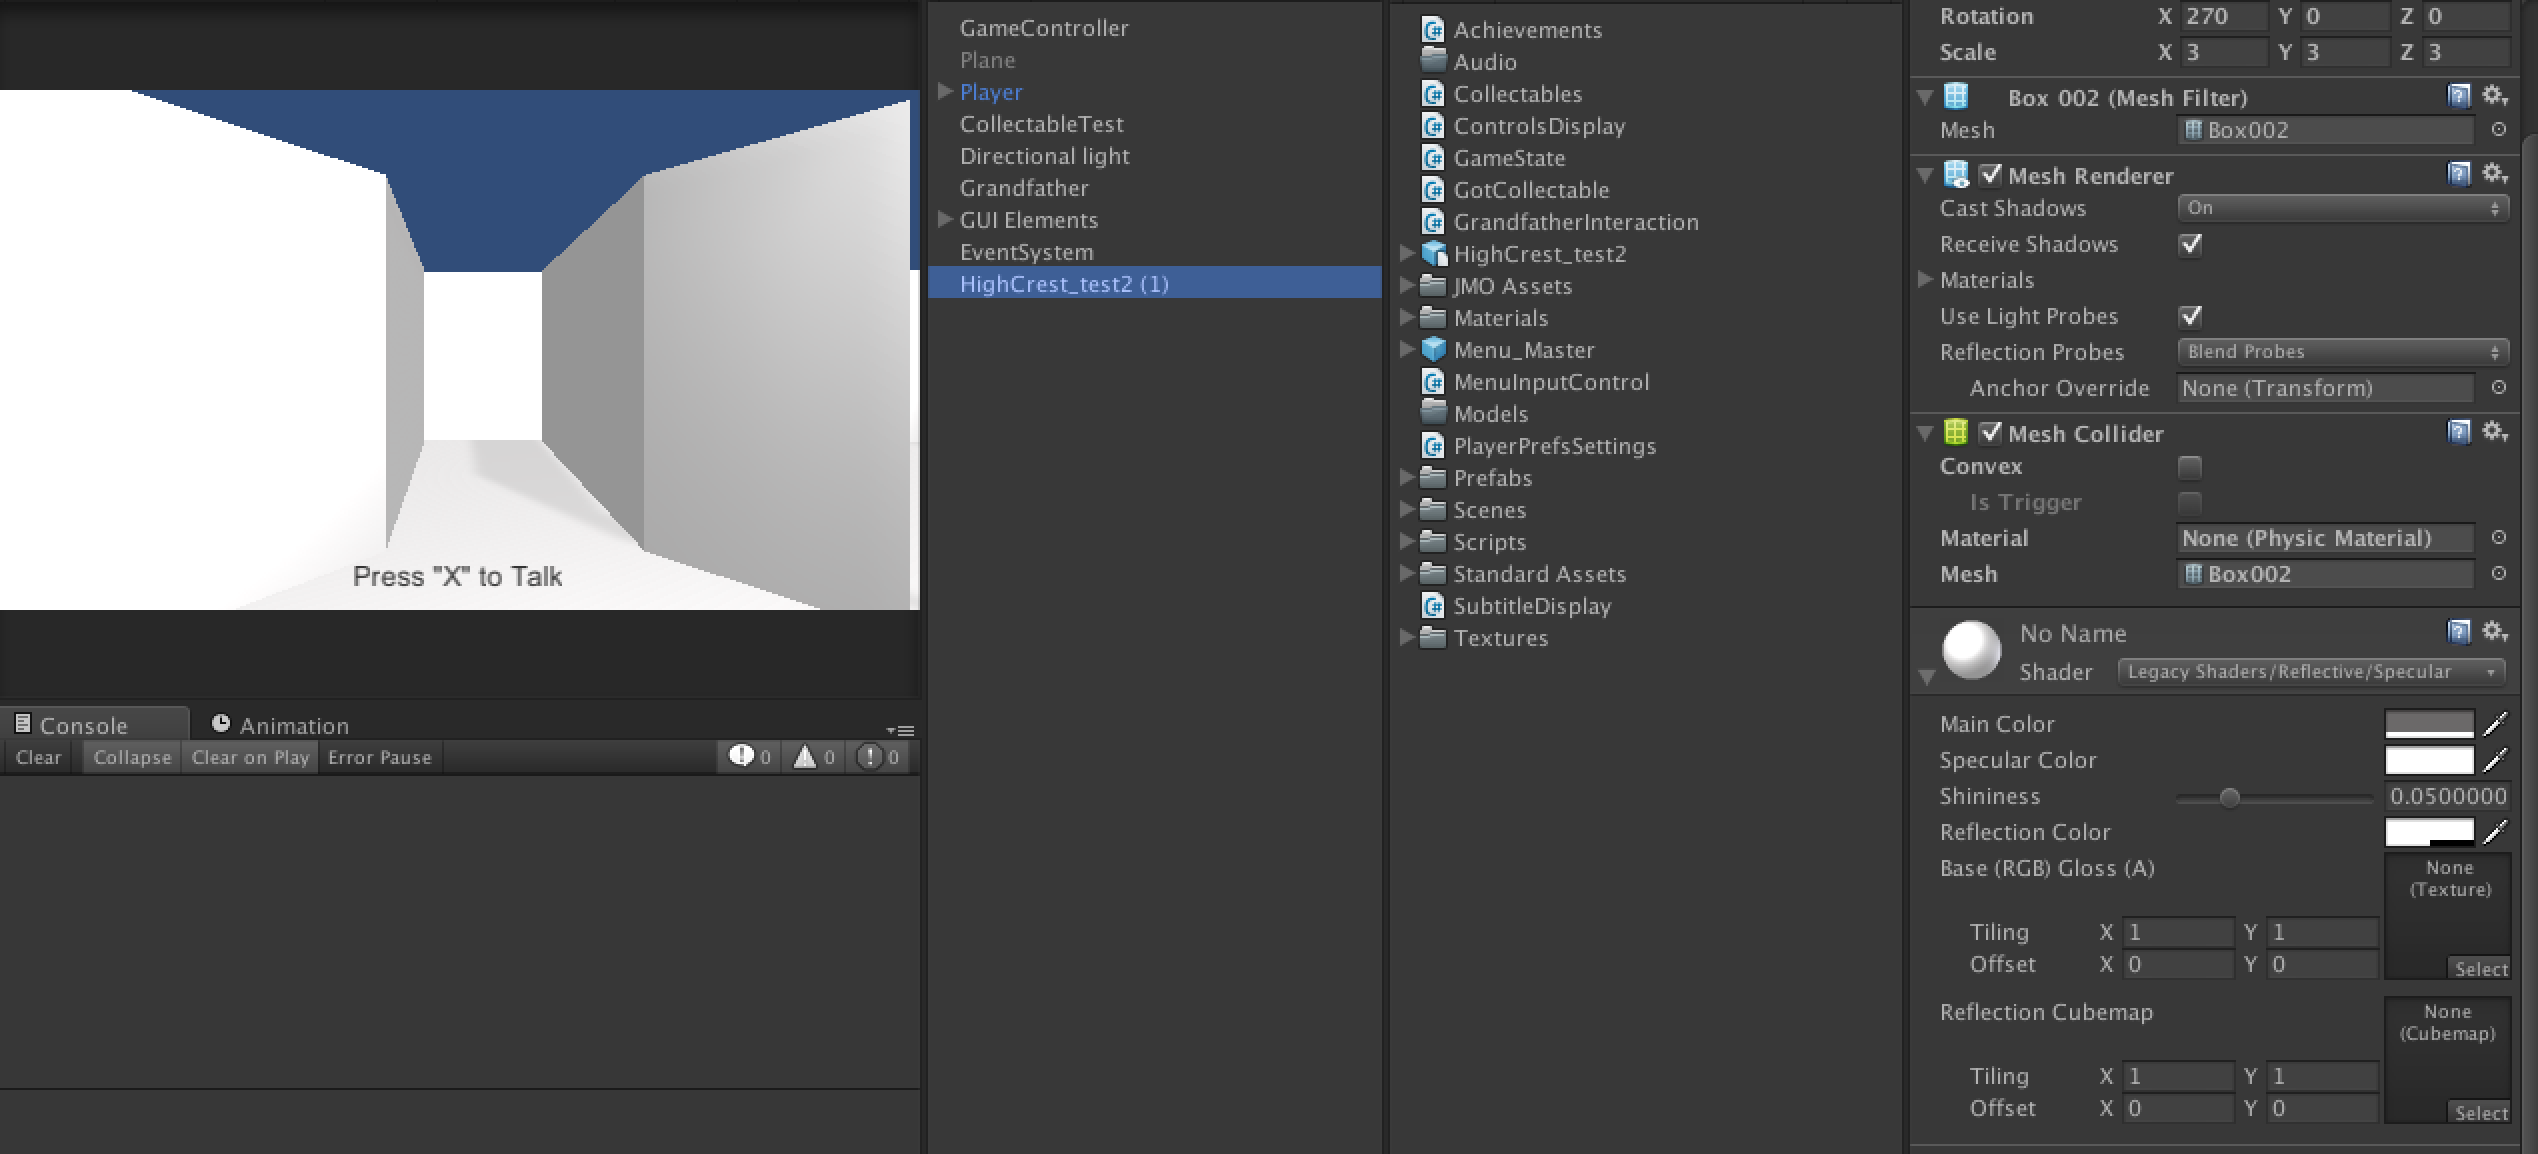The width and height of the screenshot is (2538, 1154).
Task: Uncheck Use Light Probes
Action: point(2190,317)
